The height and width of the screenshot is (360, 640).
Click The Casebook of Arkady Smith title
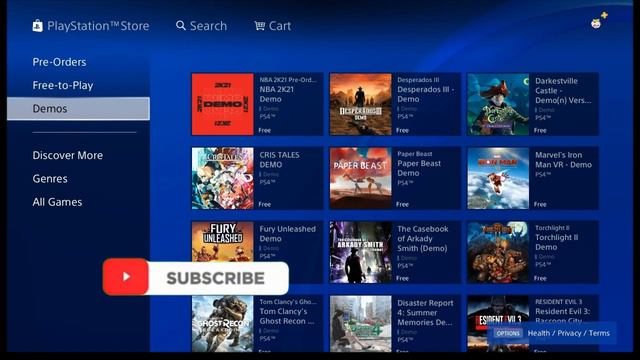423,238
